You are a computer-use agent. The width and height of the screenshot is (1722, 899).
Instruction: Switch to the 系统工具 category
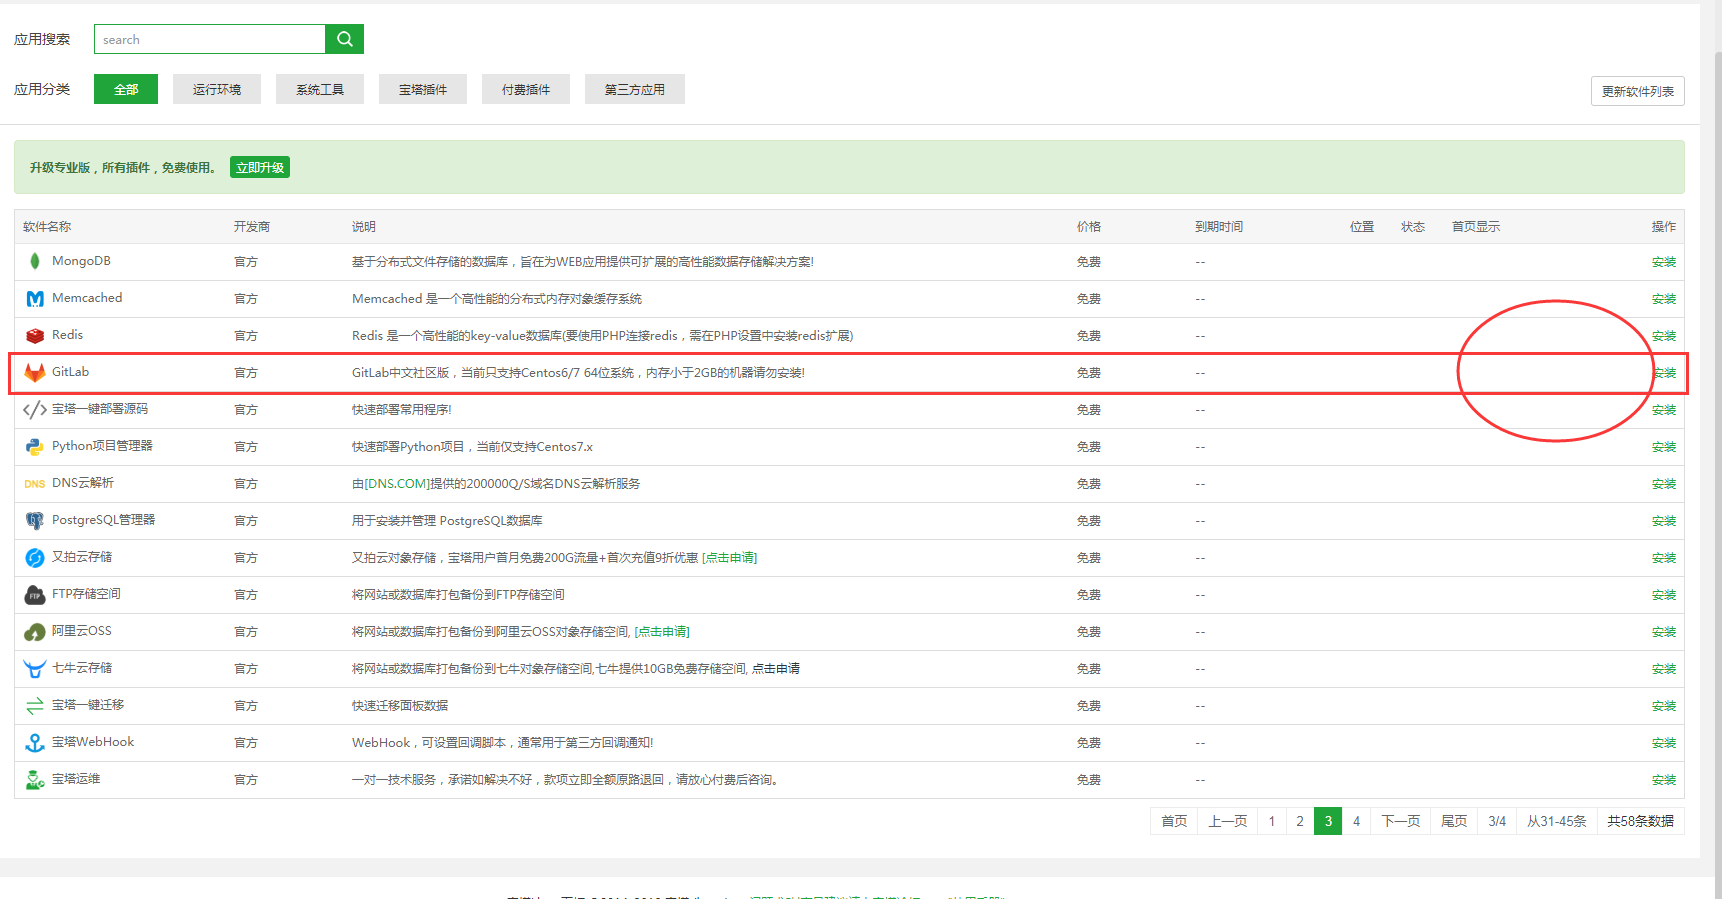pyautogui.click(x=320, y=89)
